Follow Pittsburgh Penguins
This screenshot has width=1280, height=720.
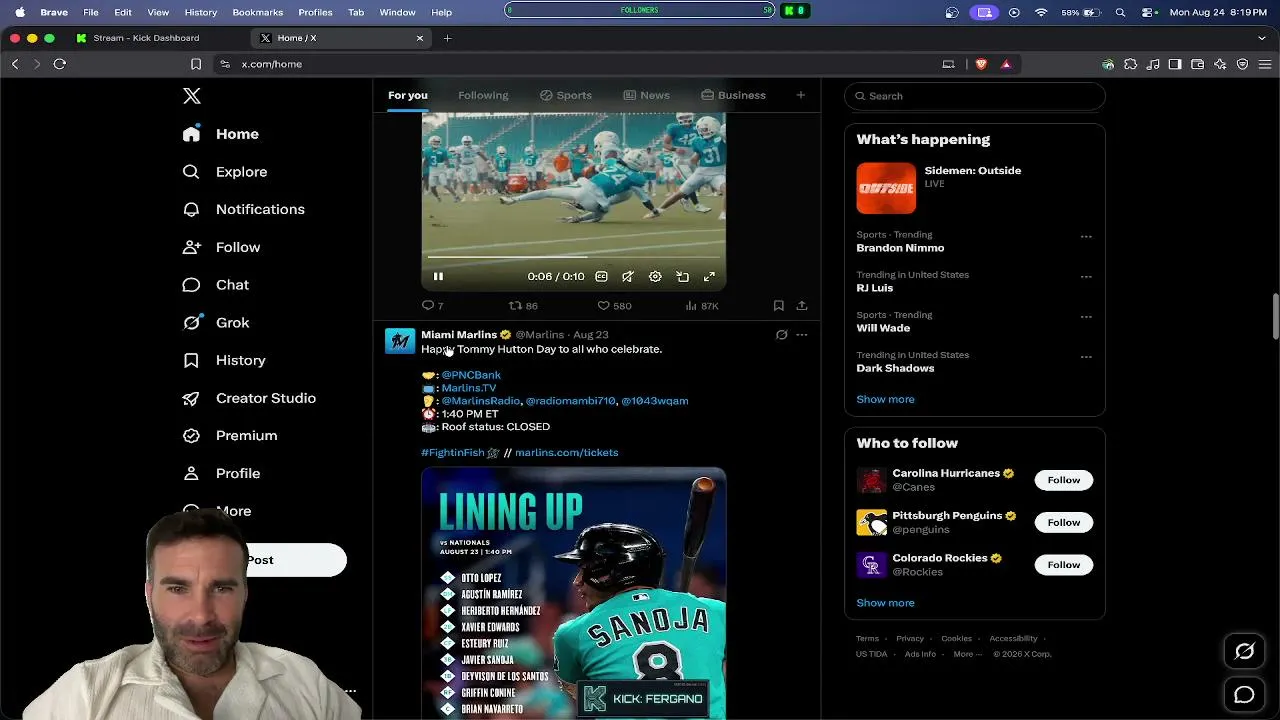[x=1064, y=522]
